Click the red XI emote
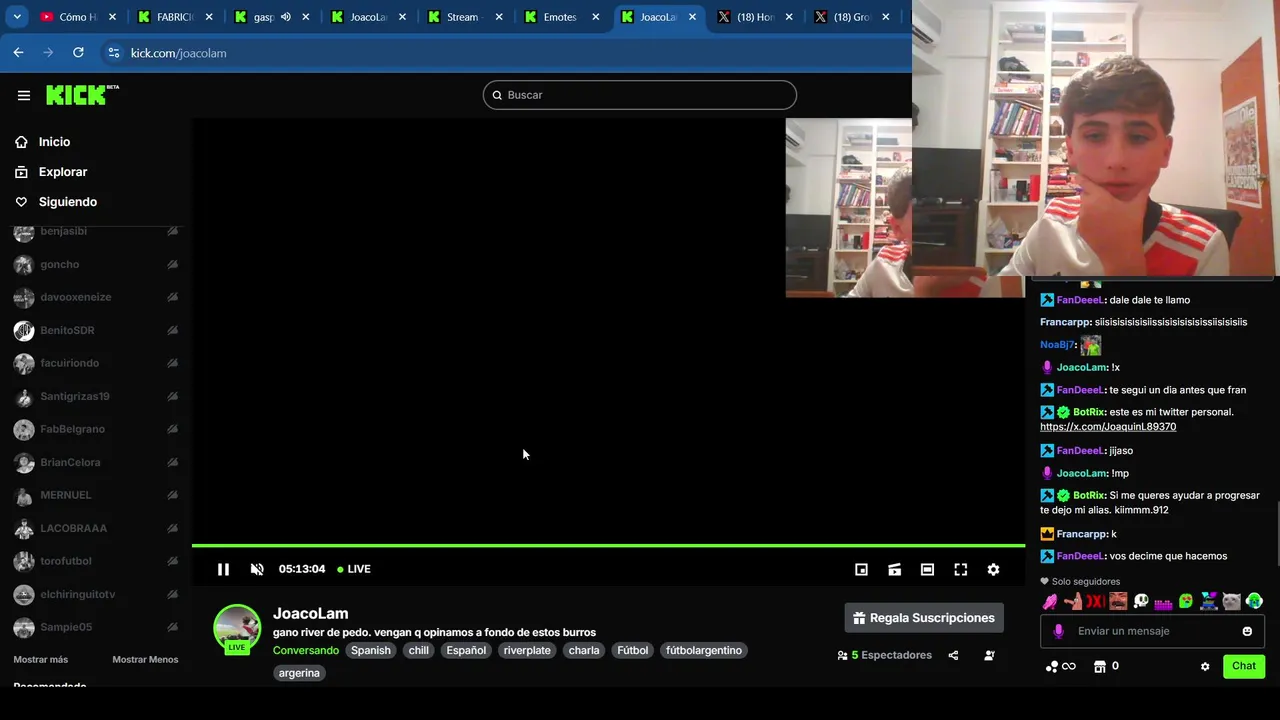Screen dimensions: 1280x720 (1095, 601)
